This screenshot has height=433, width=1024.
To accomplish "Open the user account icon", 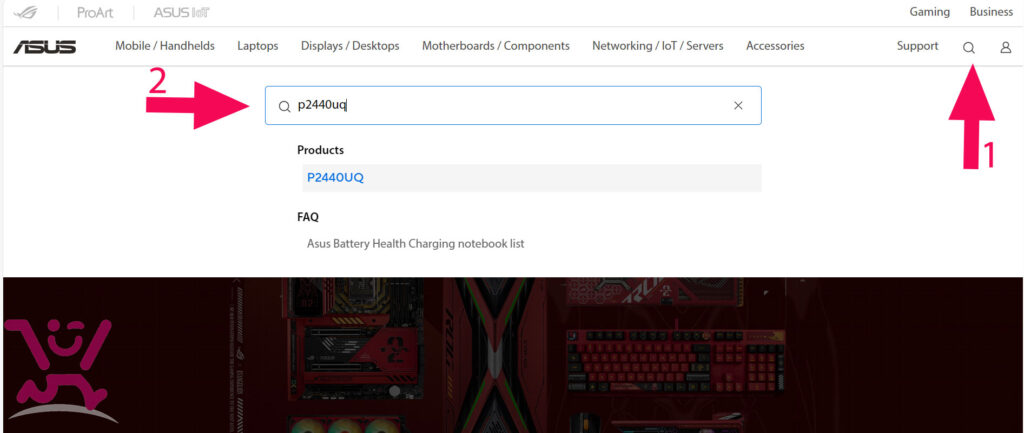I will 1006,47.
